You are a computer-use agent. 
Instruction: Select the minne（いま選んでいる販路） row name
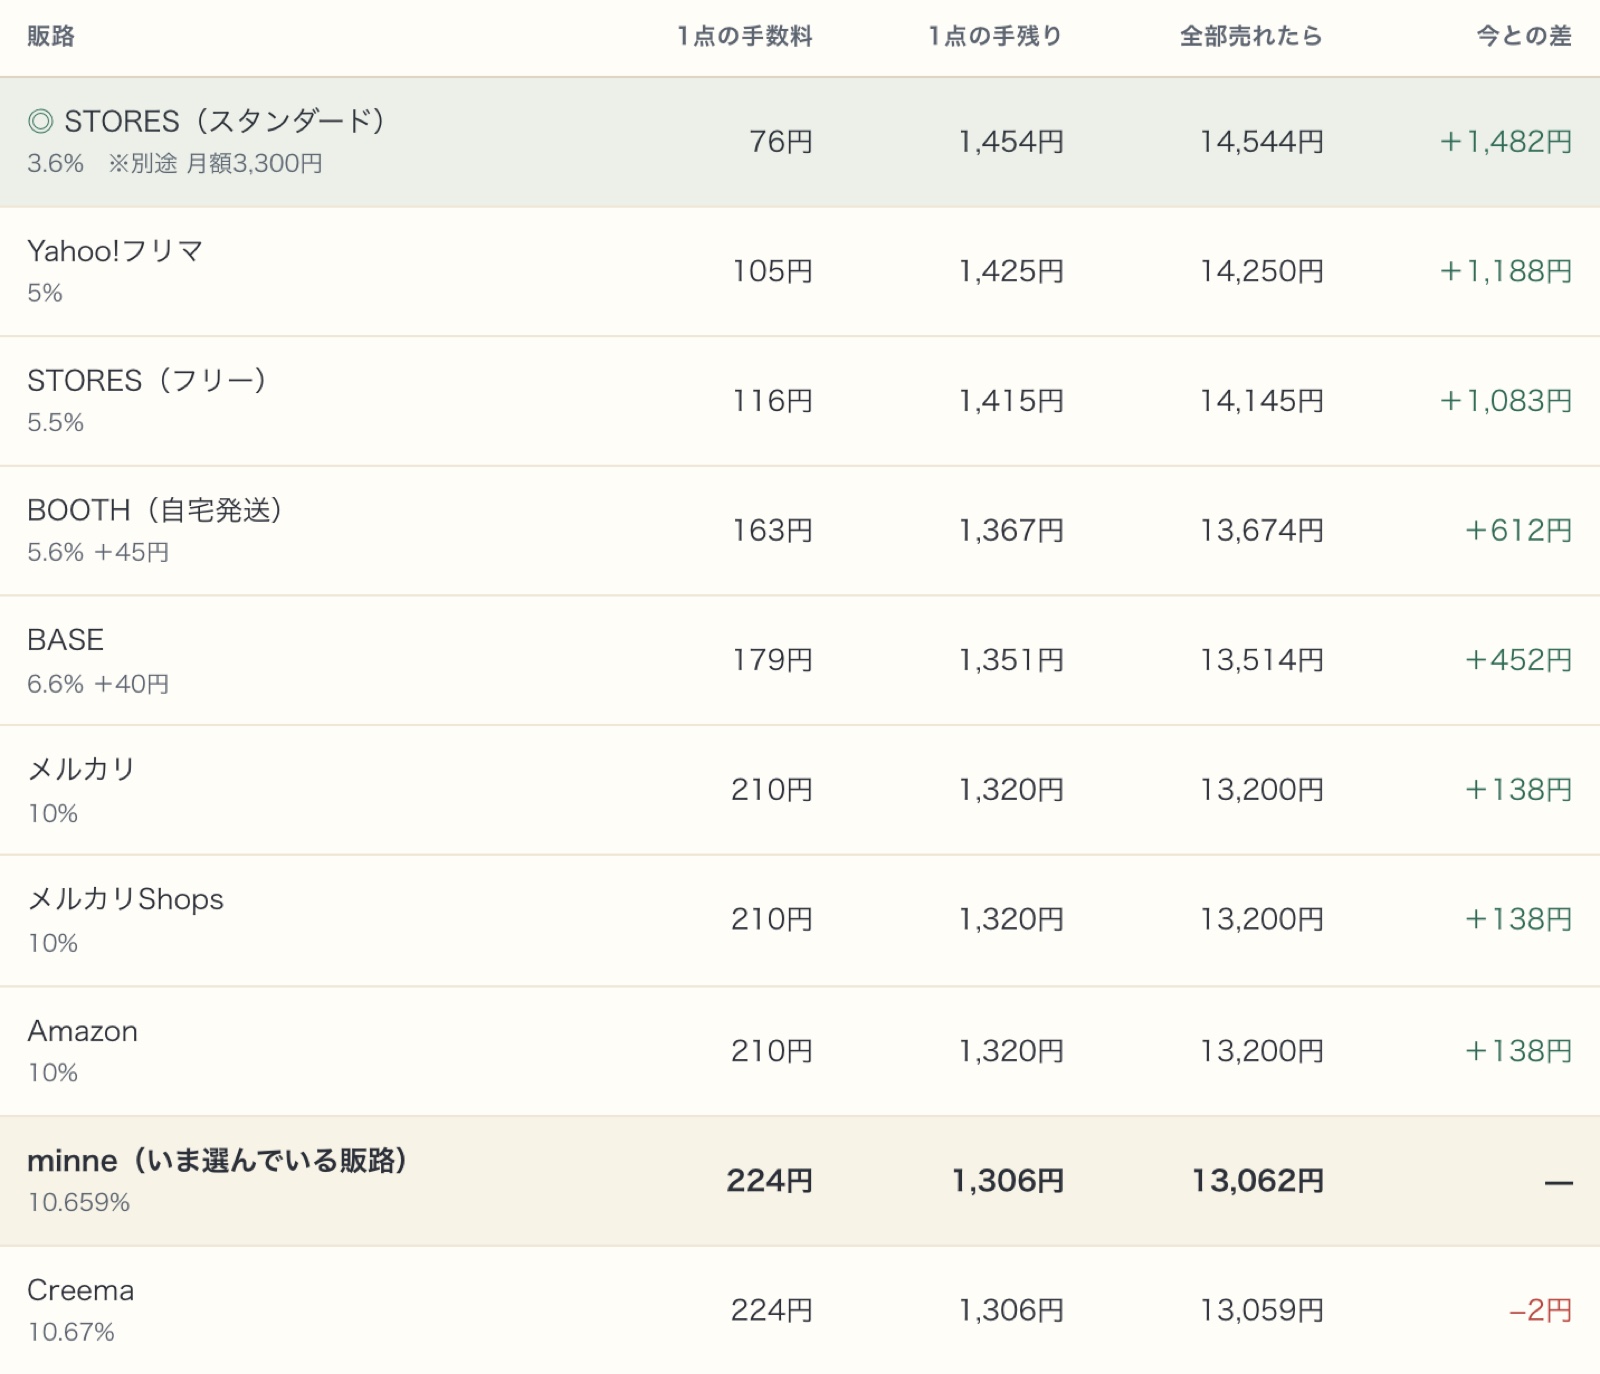(x=217, y=1161)
